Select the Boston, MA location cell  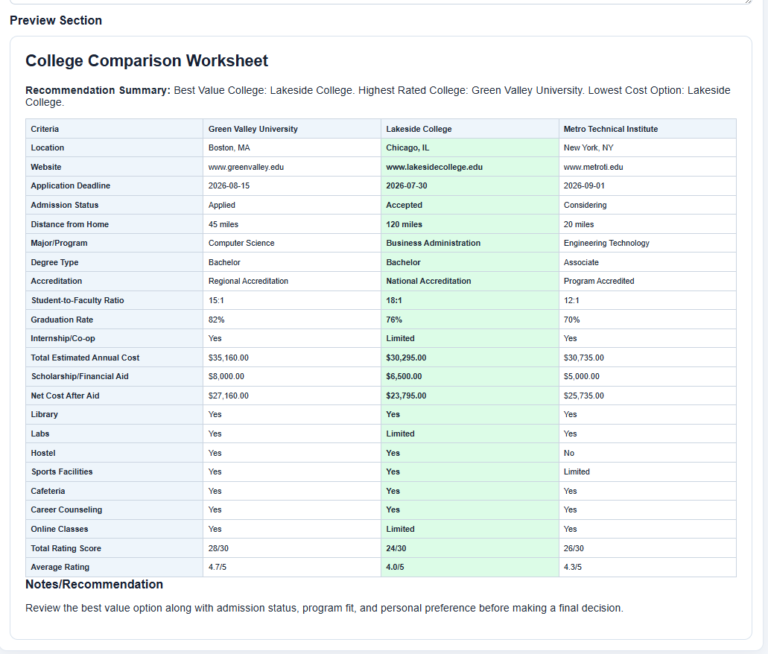[292, 148]
